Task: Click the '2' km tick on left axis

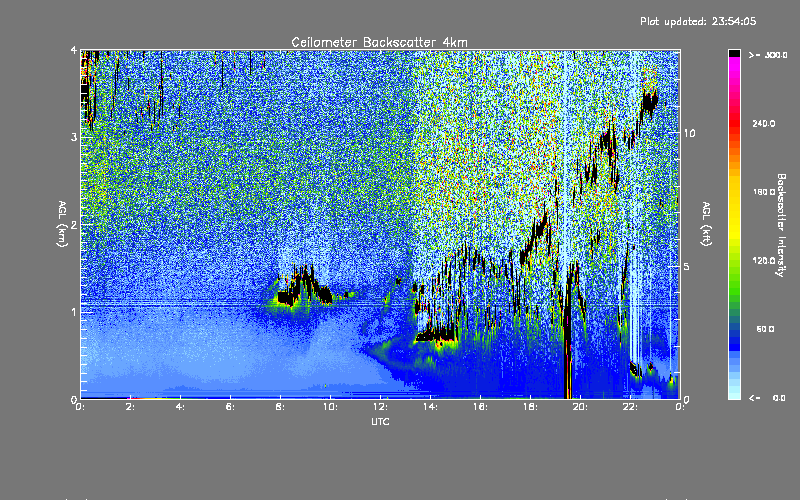Action: pyautogui.click(x=74, y=224)
